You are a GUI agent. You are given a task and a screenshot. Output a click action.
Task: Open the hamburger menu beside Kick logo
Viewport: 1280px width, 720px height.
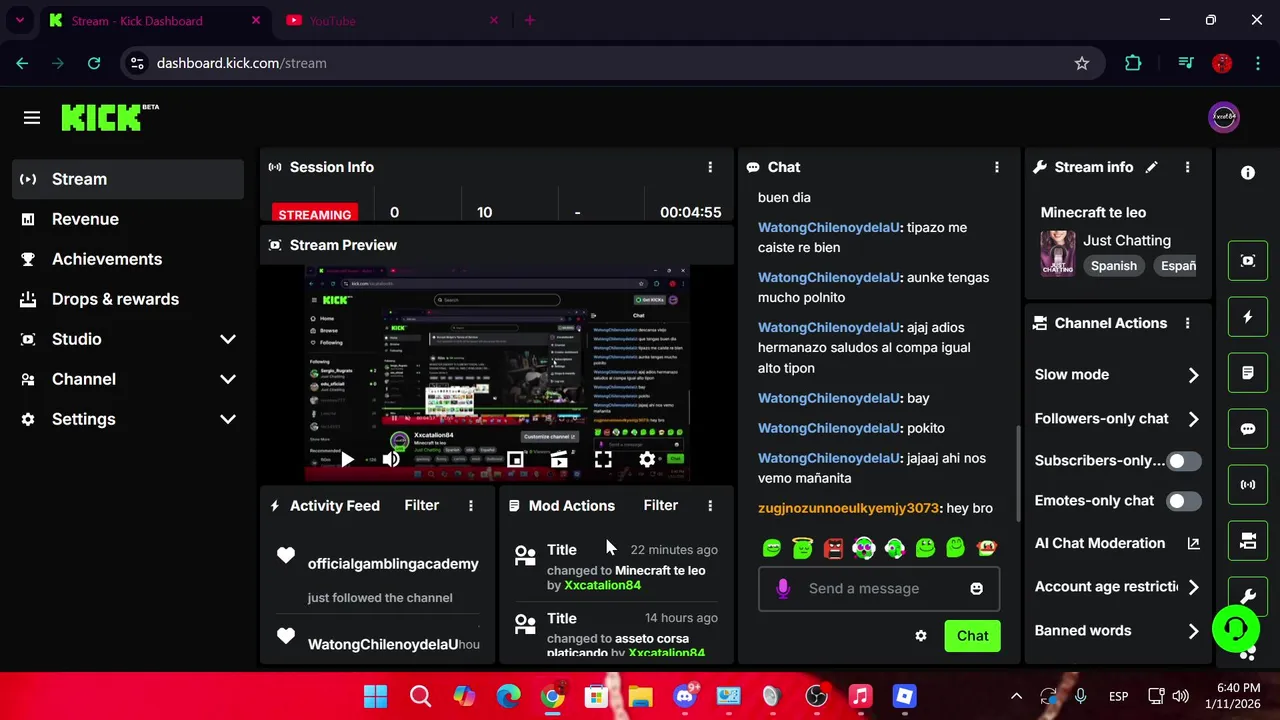click(x=32, y=118)
